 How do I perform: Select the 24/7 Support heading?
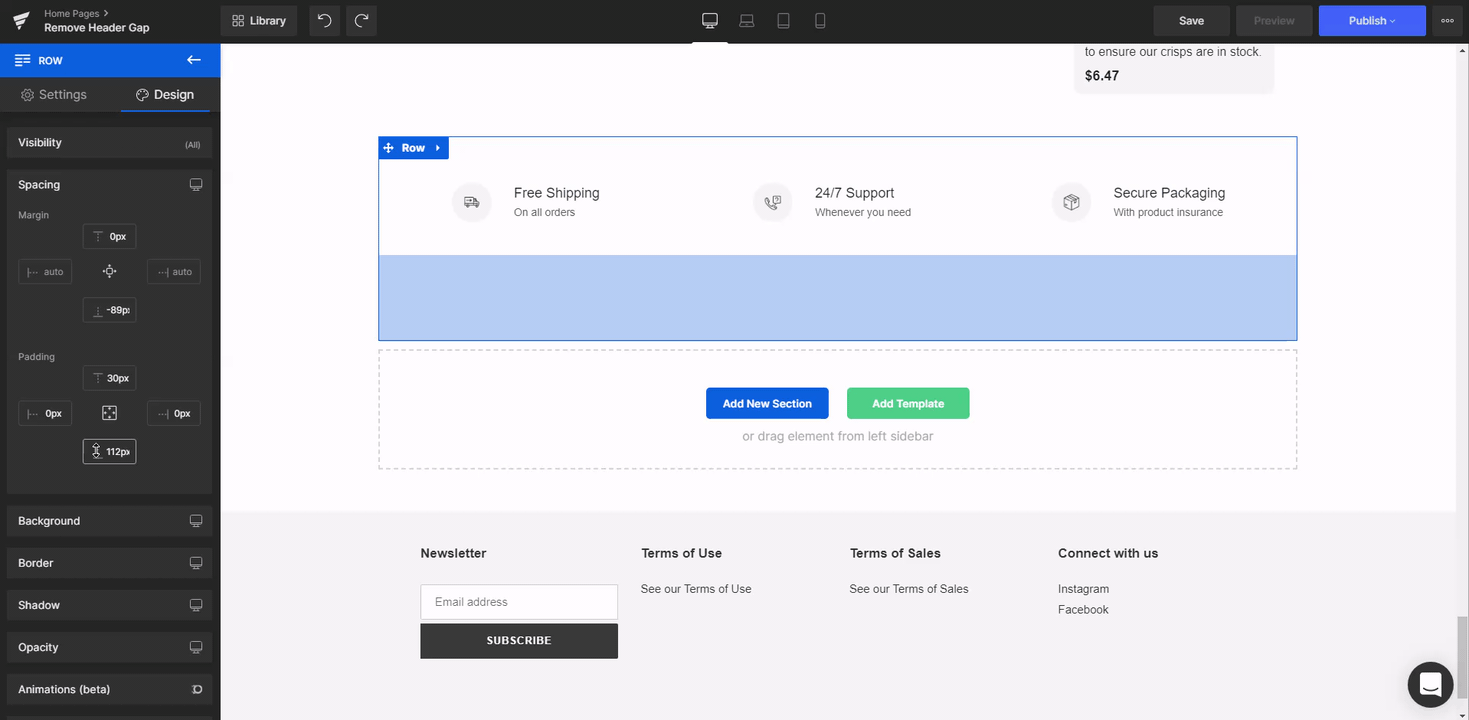(x=855, y=193)
